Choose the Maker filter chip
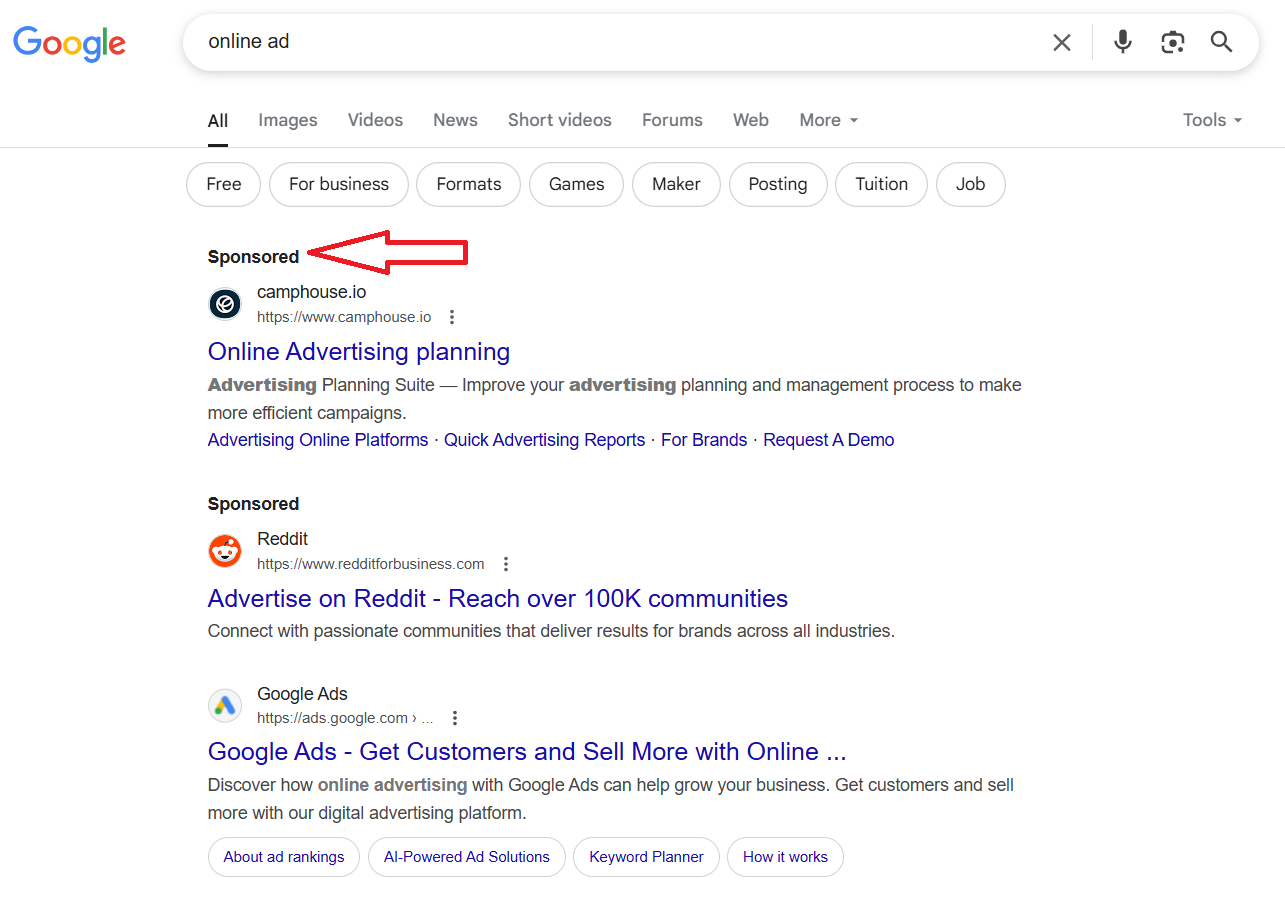The width and height of the screenshot is (1285, 897). point(676,184)
